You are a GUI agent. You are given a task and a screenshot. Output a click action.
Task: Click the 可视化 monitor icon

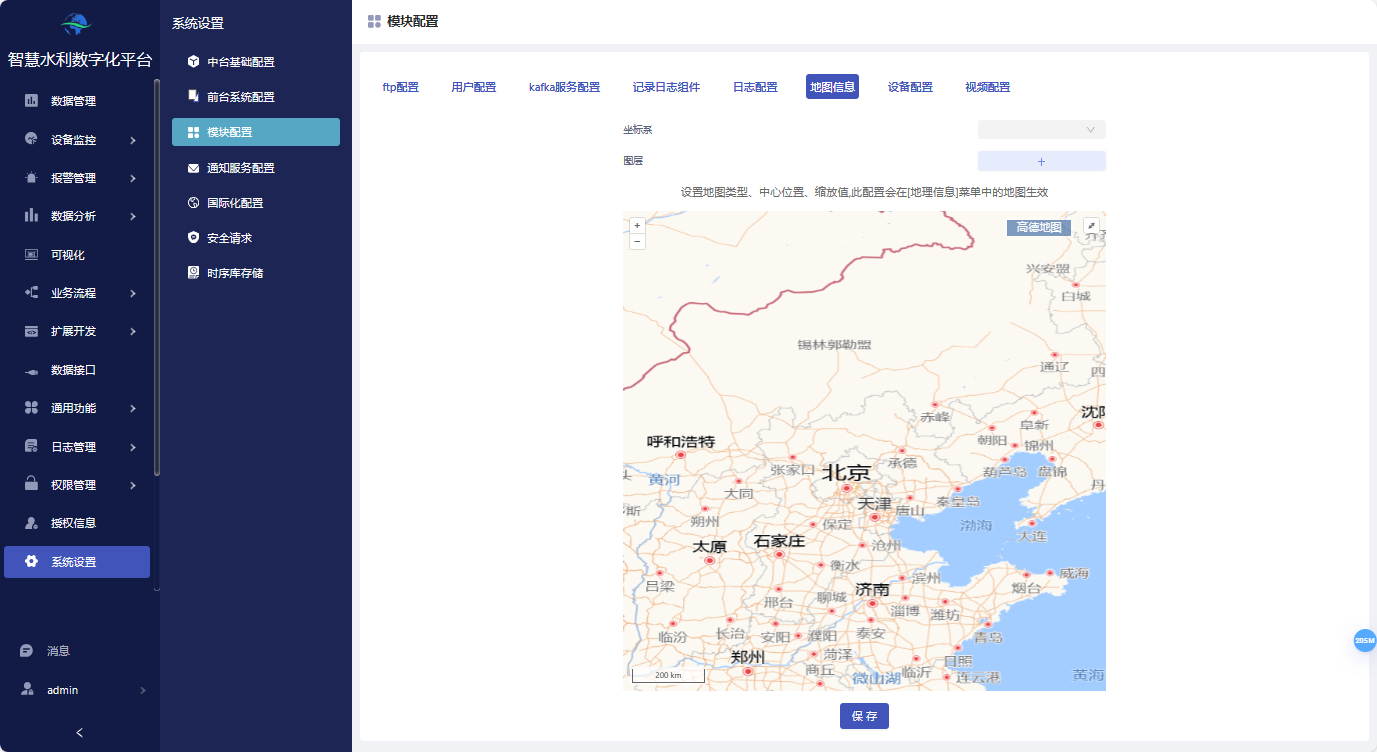point(31,255)
